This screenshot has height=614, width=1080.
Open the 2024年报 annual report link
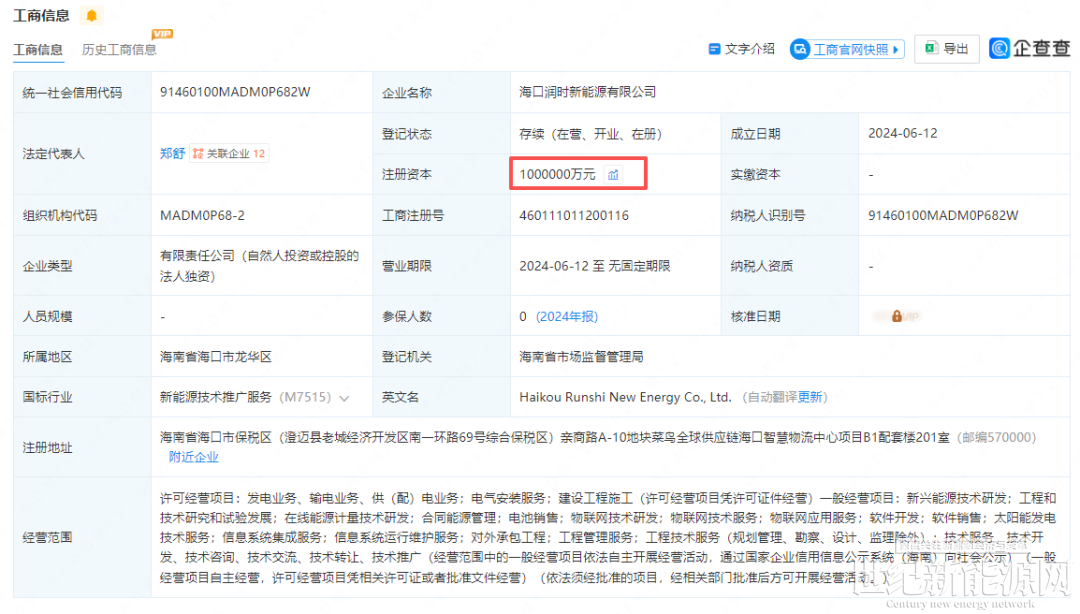(x=567, y=316)
